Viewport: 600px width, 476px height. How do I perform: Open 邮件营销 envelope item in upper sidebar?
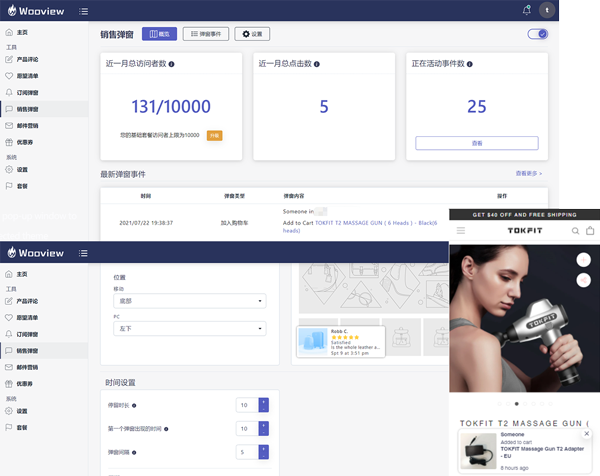(x=22, y=126)
